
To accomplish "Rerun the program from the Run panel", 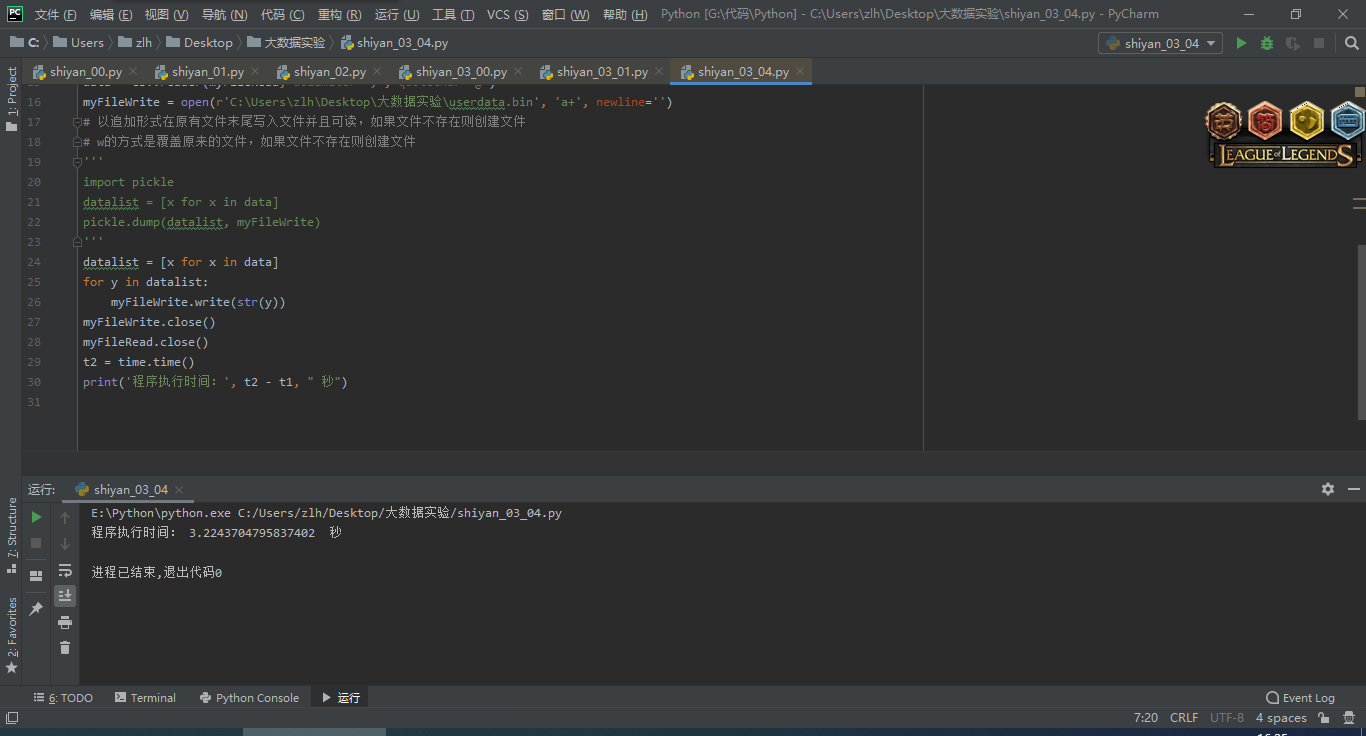I will tap(36, 517).
